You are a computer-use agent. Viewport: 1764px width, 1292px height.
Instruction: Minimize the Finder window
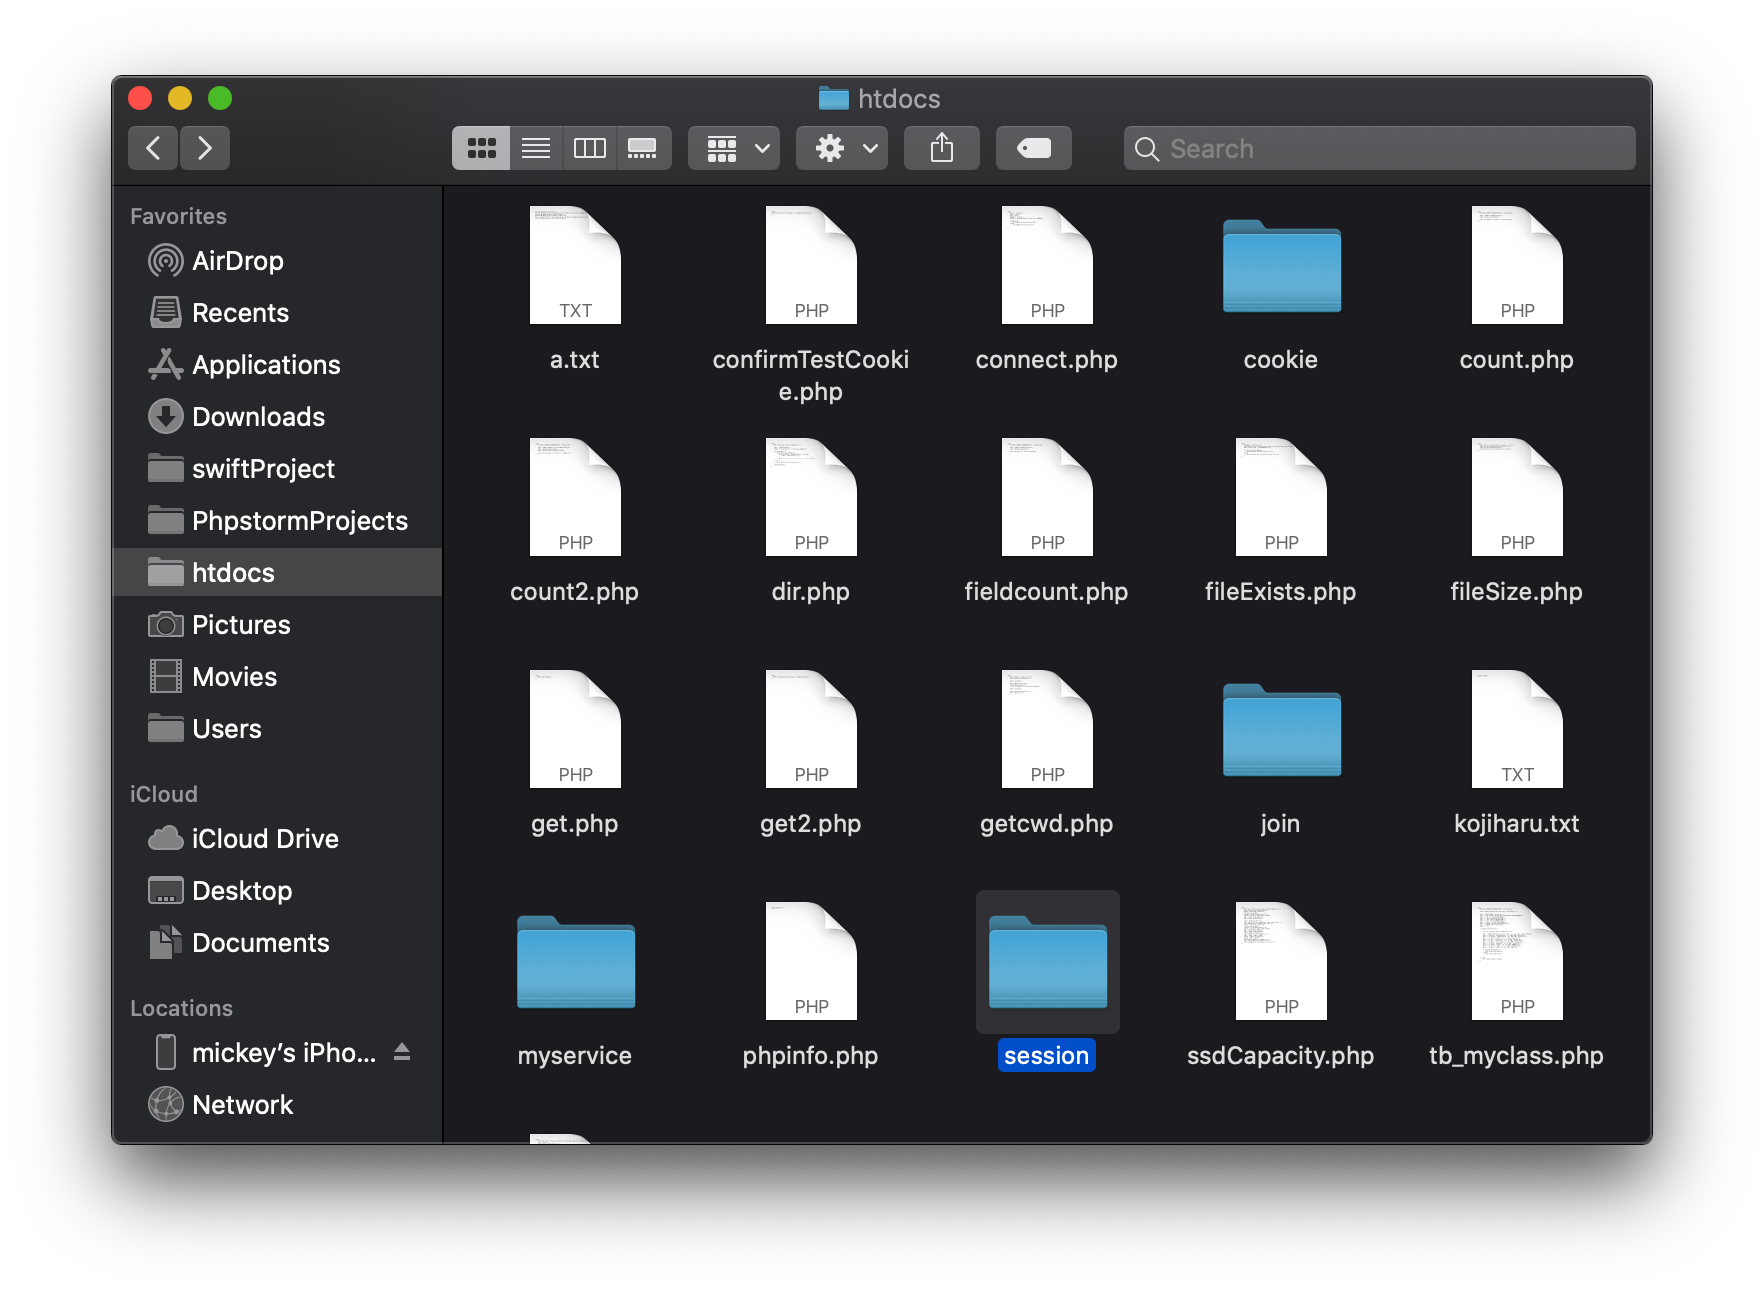180,98
